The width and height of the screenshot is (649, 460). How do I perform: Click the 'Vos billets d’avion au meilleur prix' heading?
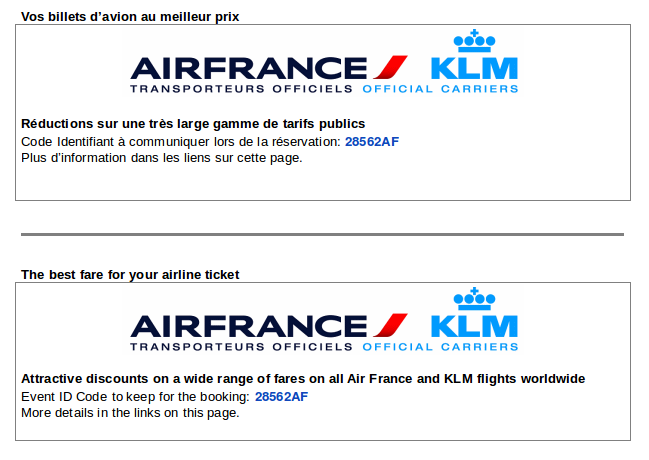coord(130,17)
